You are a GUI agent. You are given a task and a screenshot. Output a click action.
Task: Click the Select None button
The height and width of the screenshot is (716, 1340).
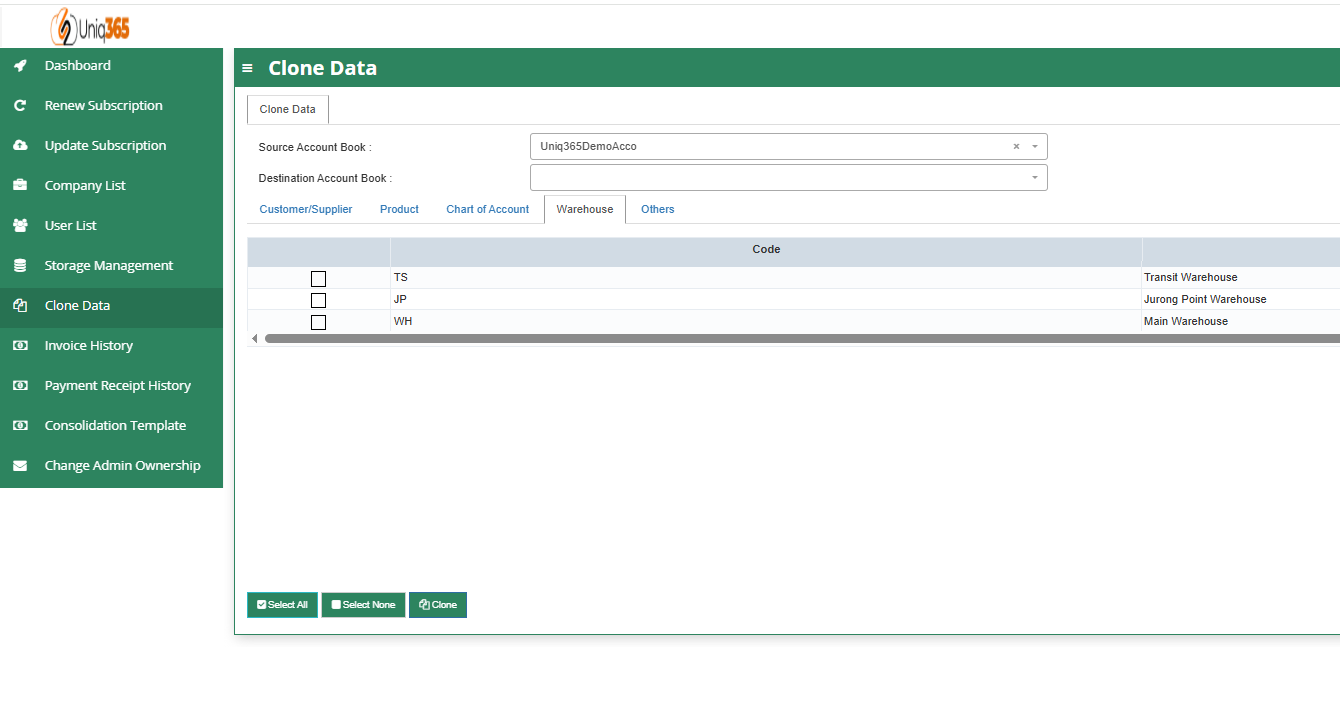tap(363, 605)
